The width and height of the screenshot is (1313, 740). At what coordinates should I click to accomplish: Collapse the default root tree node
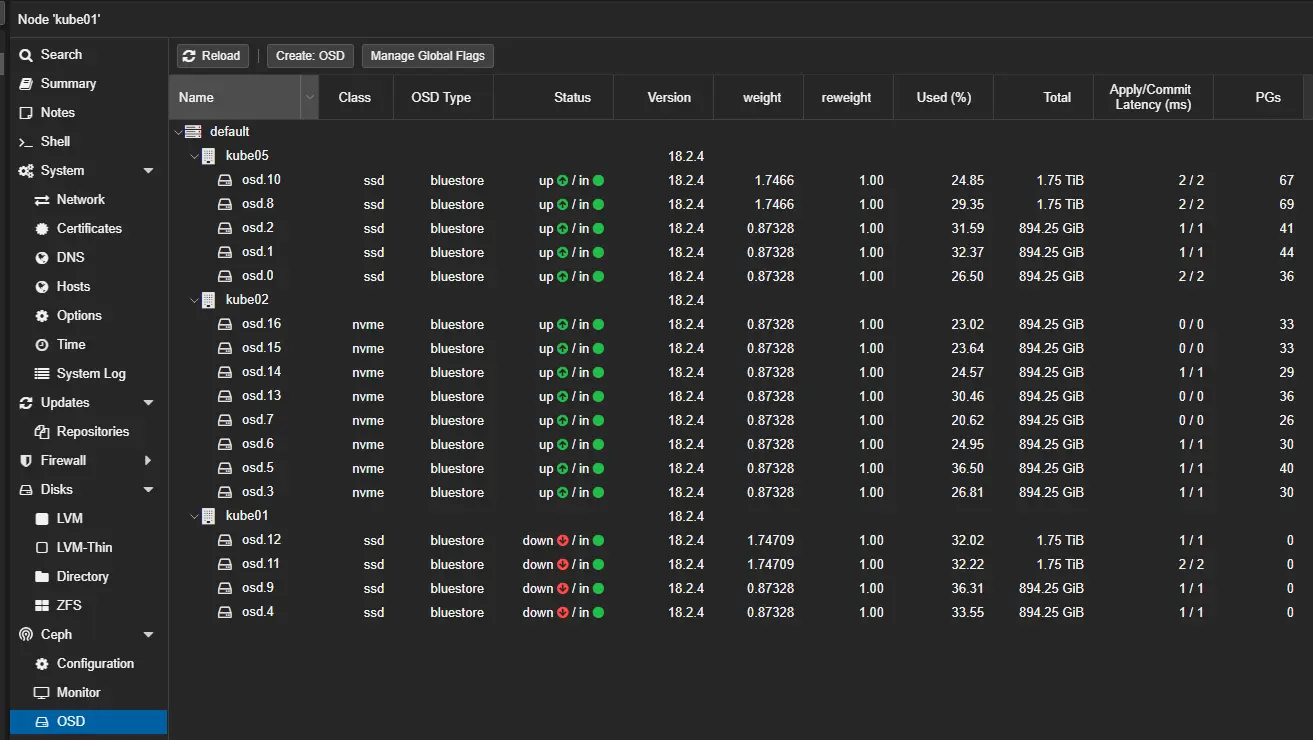(x=179, y=132)
